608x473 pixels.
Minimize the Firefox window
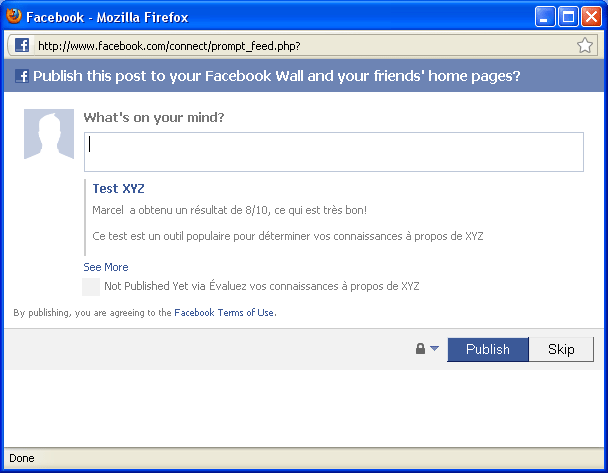pos(544,17)
